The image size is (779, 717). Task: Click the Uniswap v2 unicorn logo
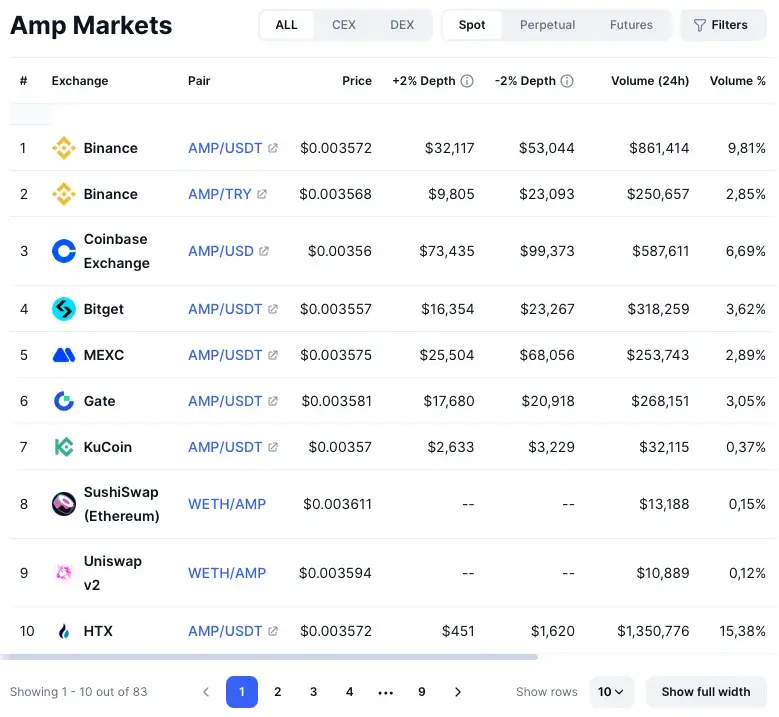click(64, 573)
